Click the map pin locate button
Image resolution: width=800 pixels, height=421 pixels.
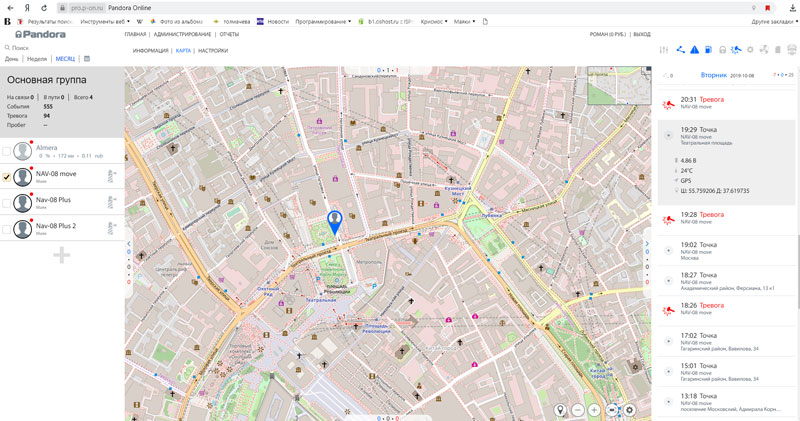[560, 410]
